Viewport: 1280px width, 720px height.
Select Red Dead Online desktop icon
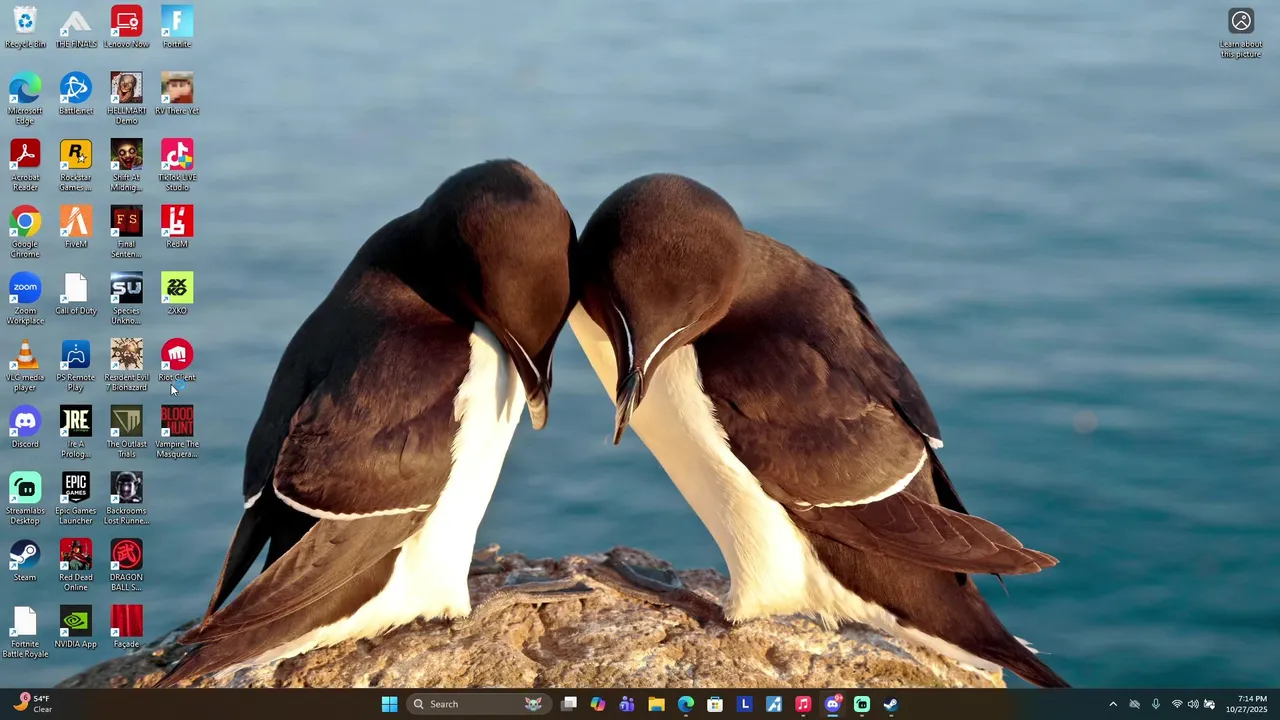click(76, 565)
